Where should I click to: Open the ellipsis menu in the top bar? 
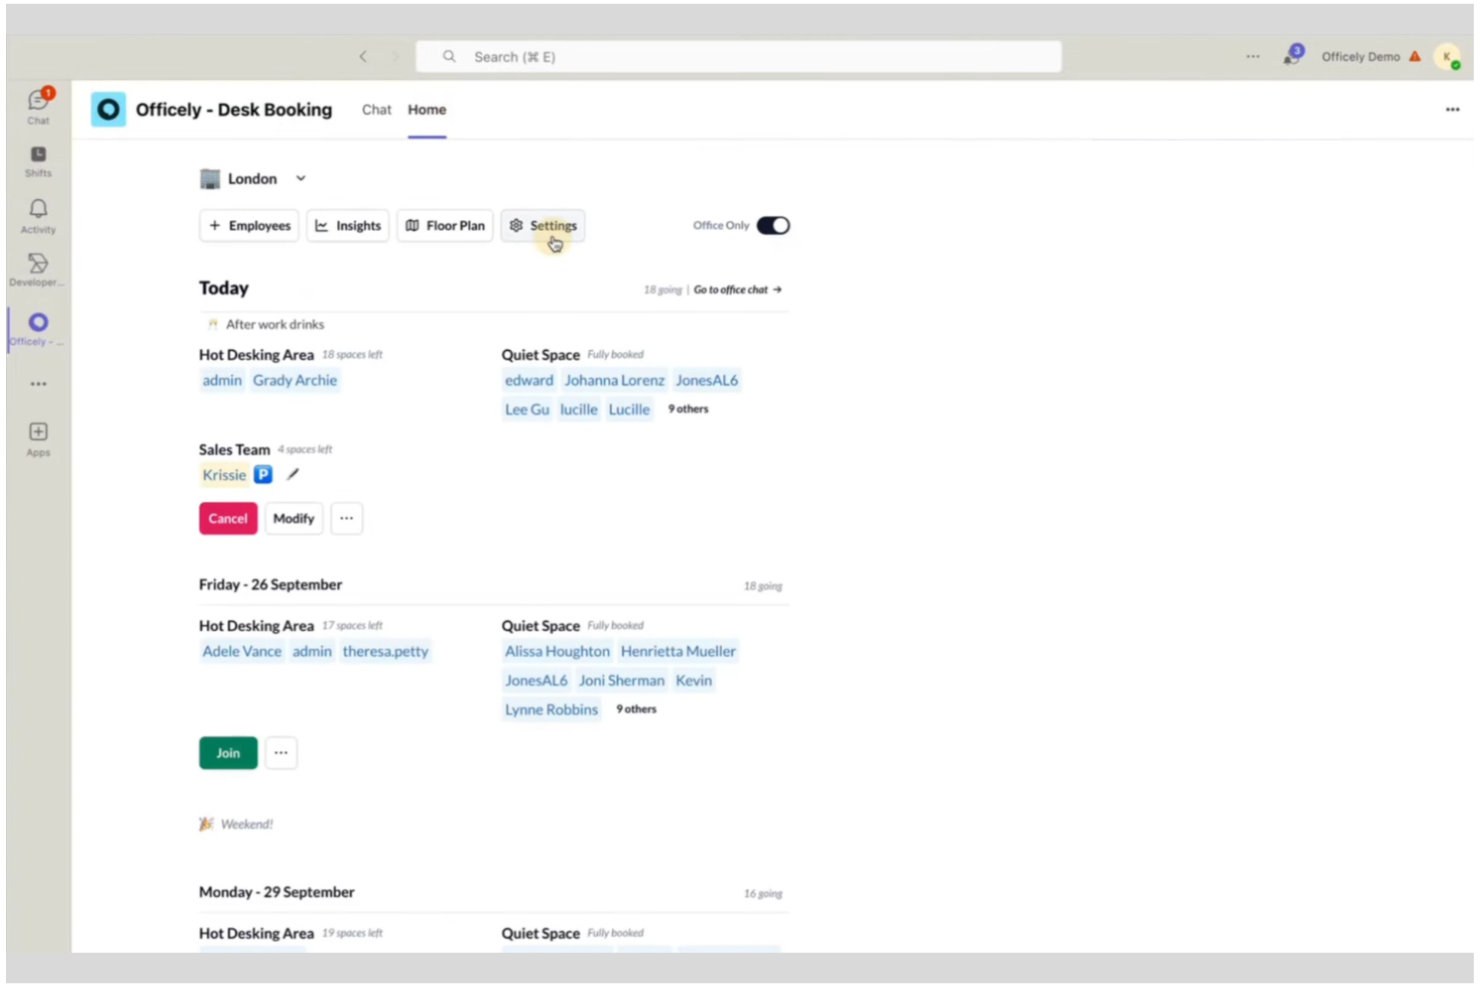[x=1253, y=57]
